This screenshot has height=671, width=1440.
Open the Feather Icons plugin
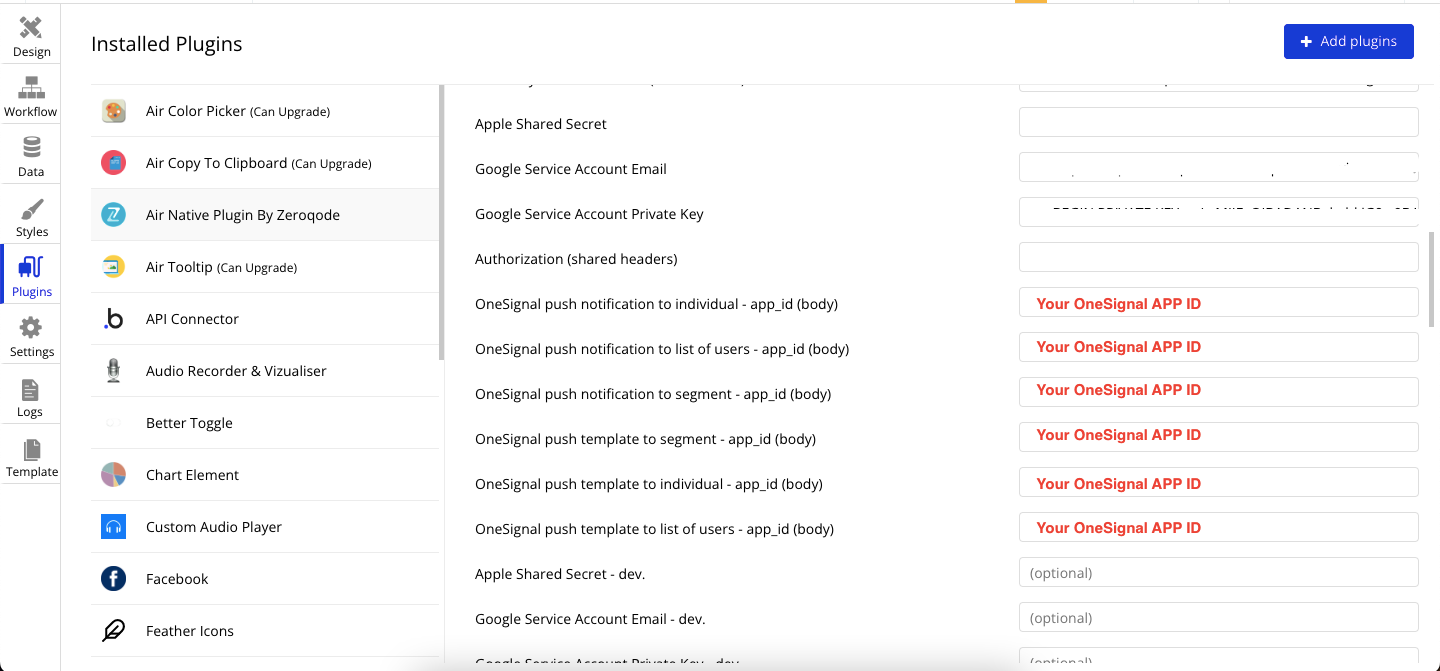tap(189, 631)
